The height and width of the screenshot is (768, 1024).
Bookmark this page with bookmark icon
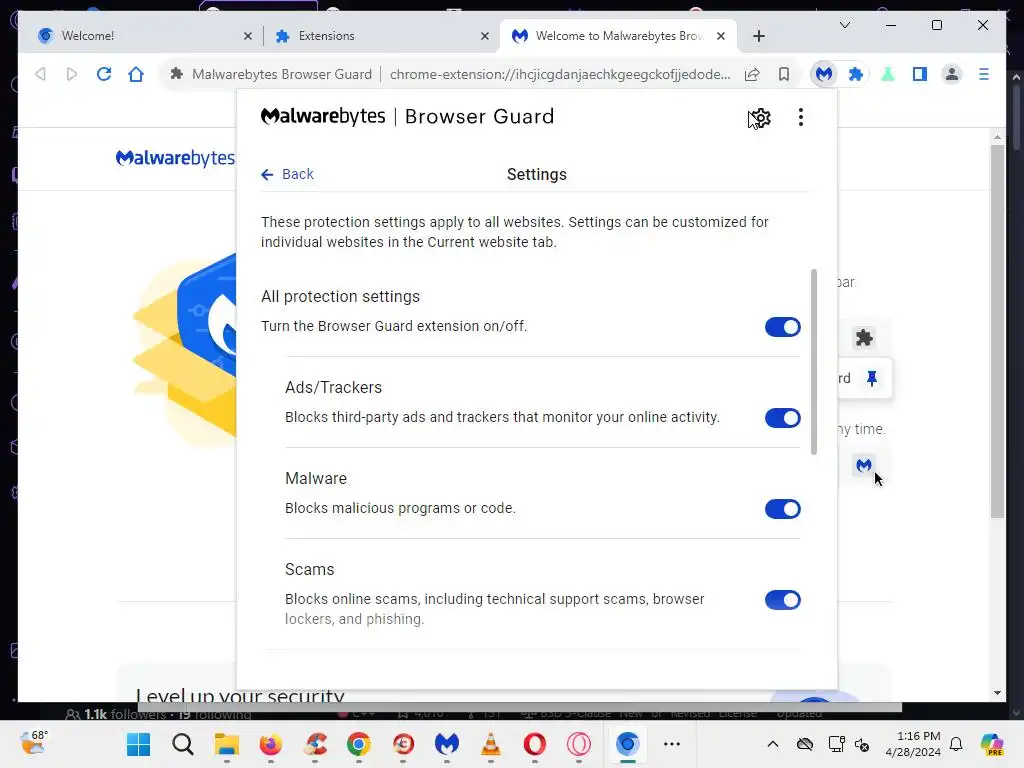tap(784, 74)
